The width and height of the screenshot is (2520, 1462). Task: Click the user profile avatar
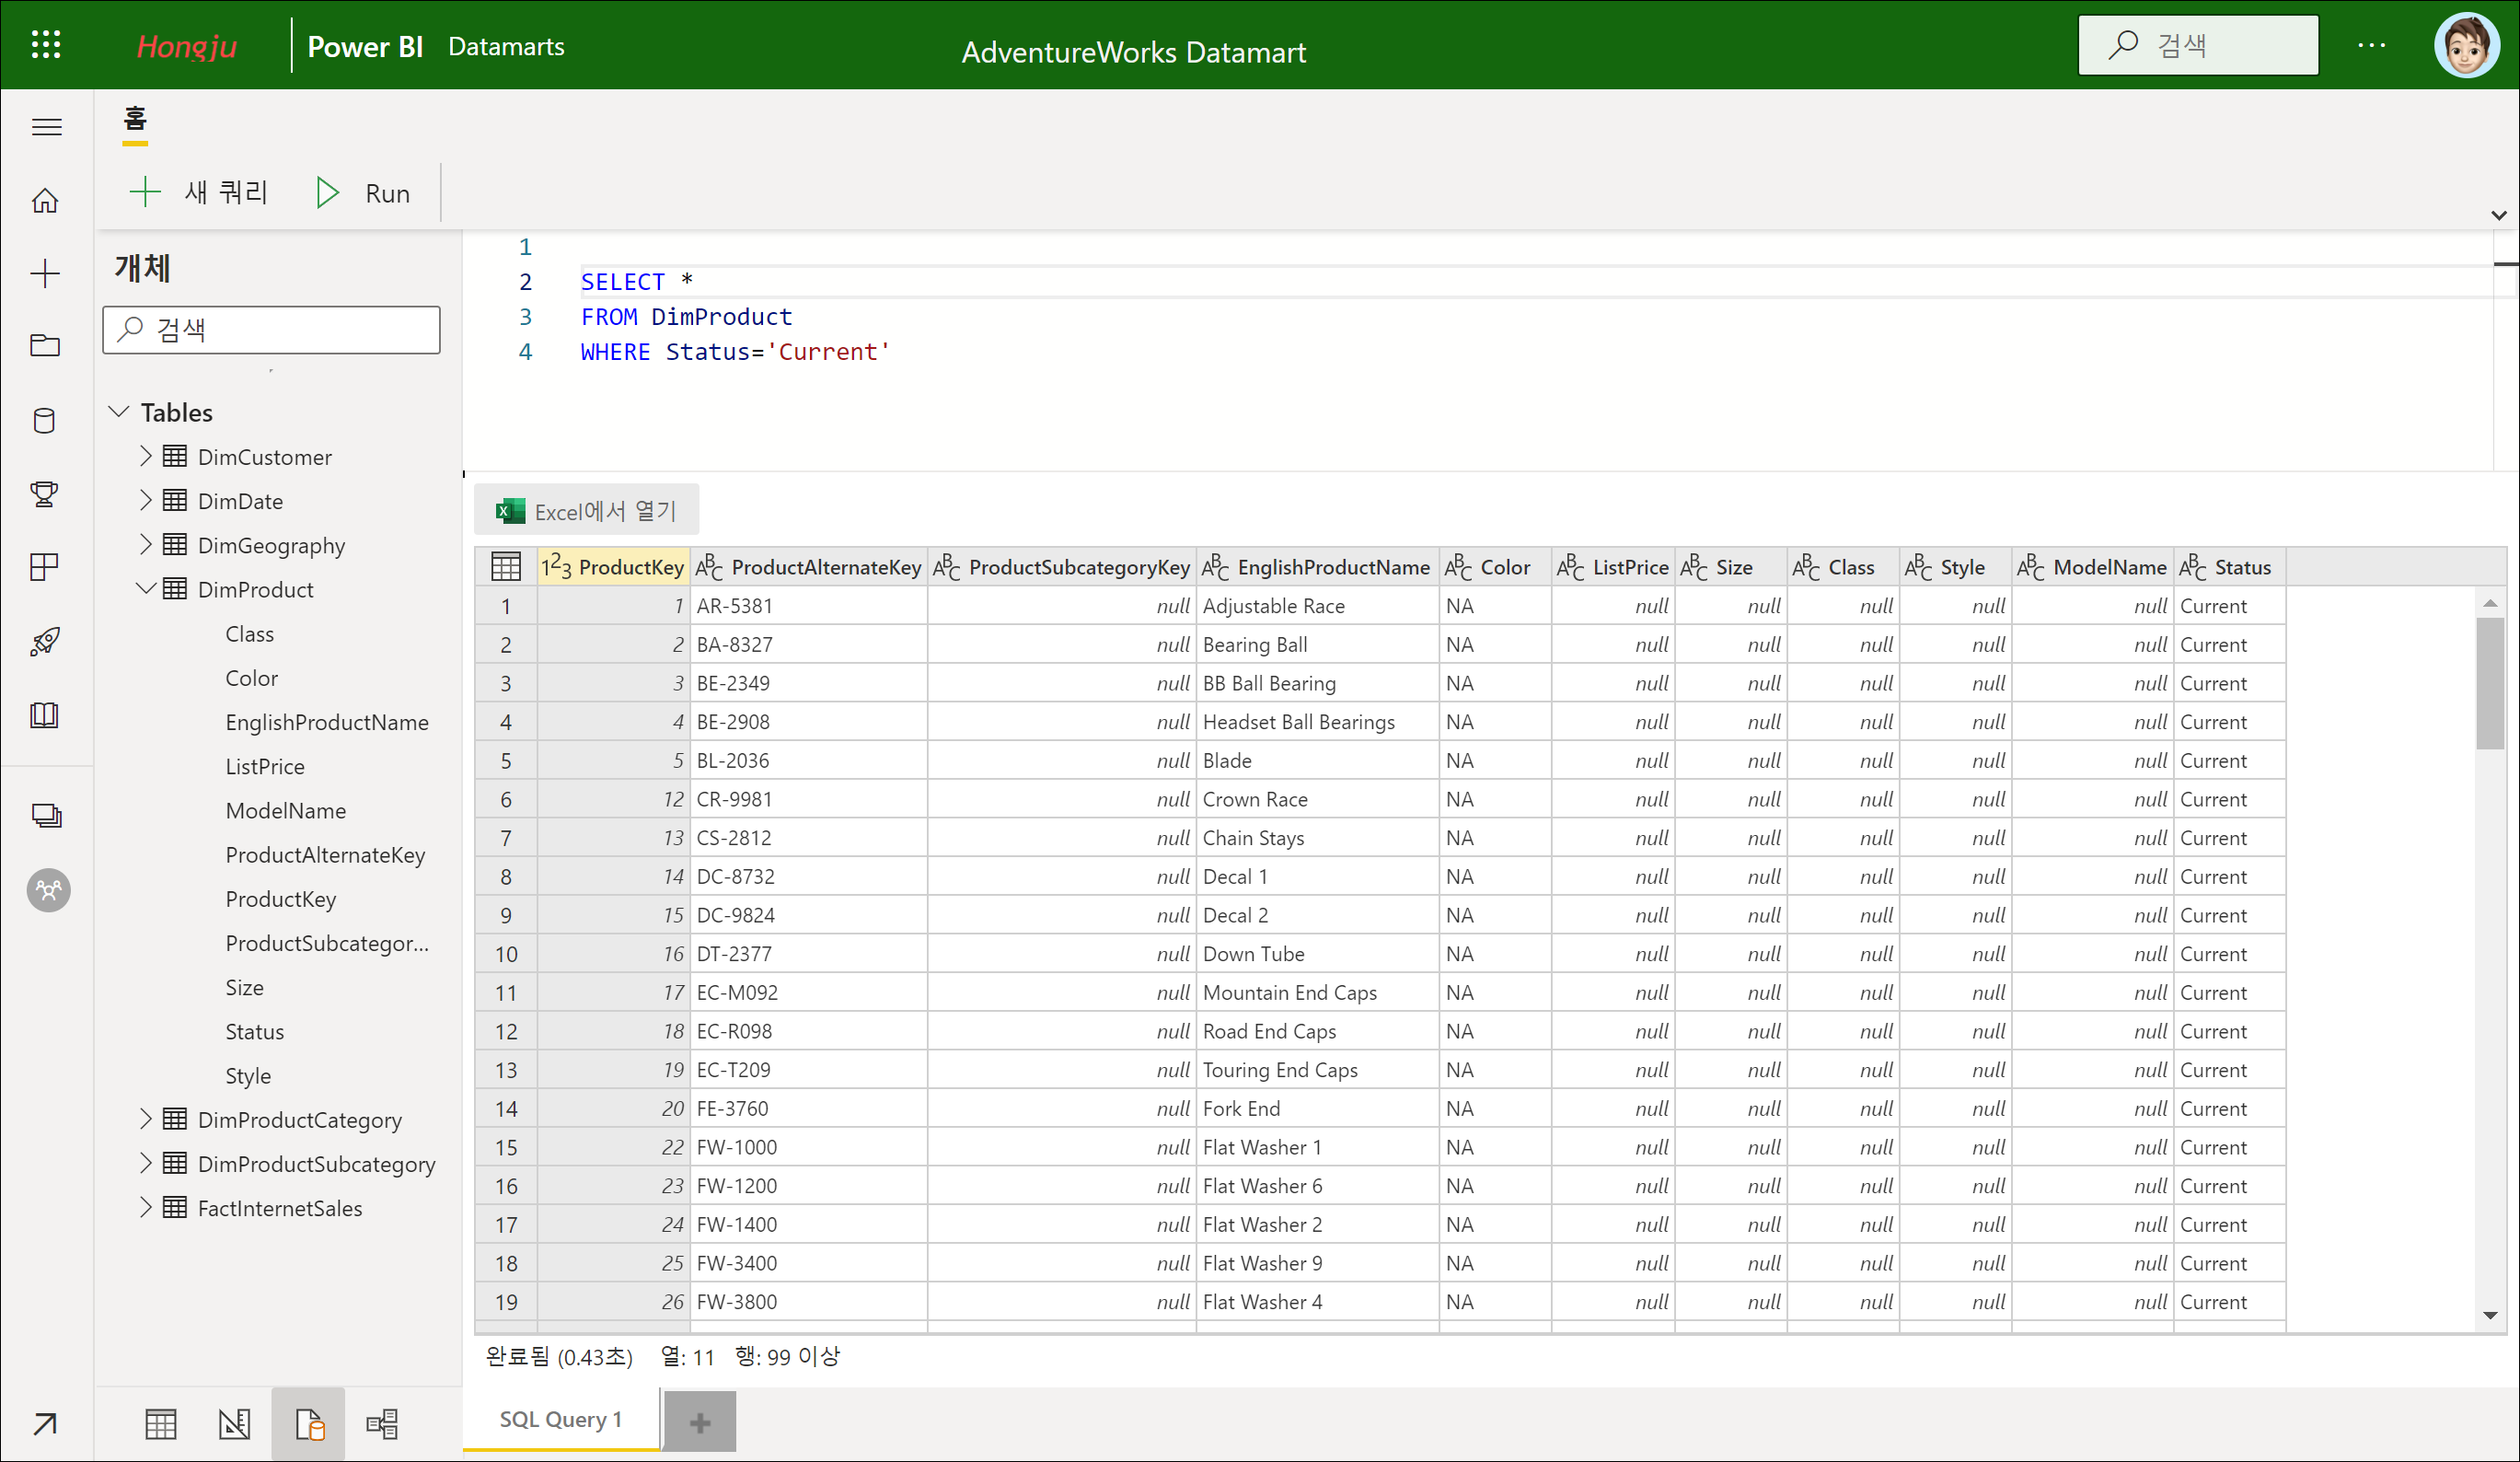[2465, 45]
